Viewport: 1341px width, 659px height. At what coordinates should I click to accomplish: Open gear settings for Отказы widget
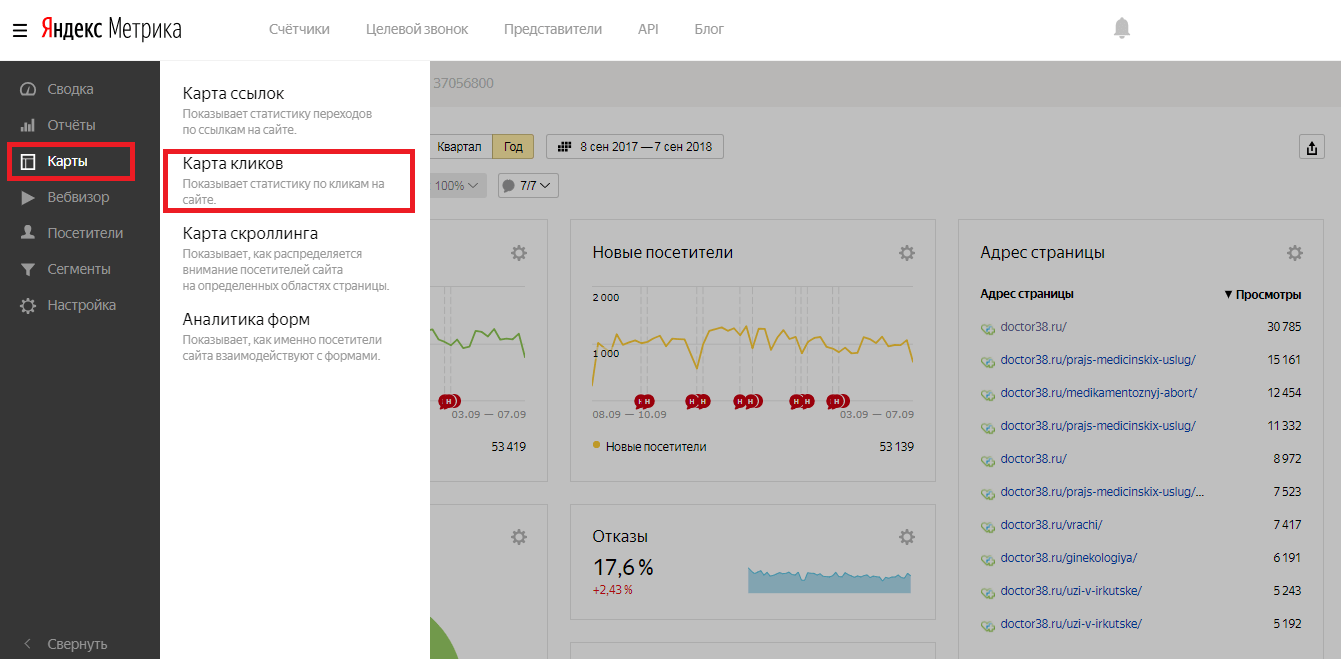click(x=906, y=537)
